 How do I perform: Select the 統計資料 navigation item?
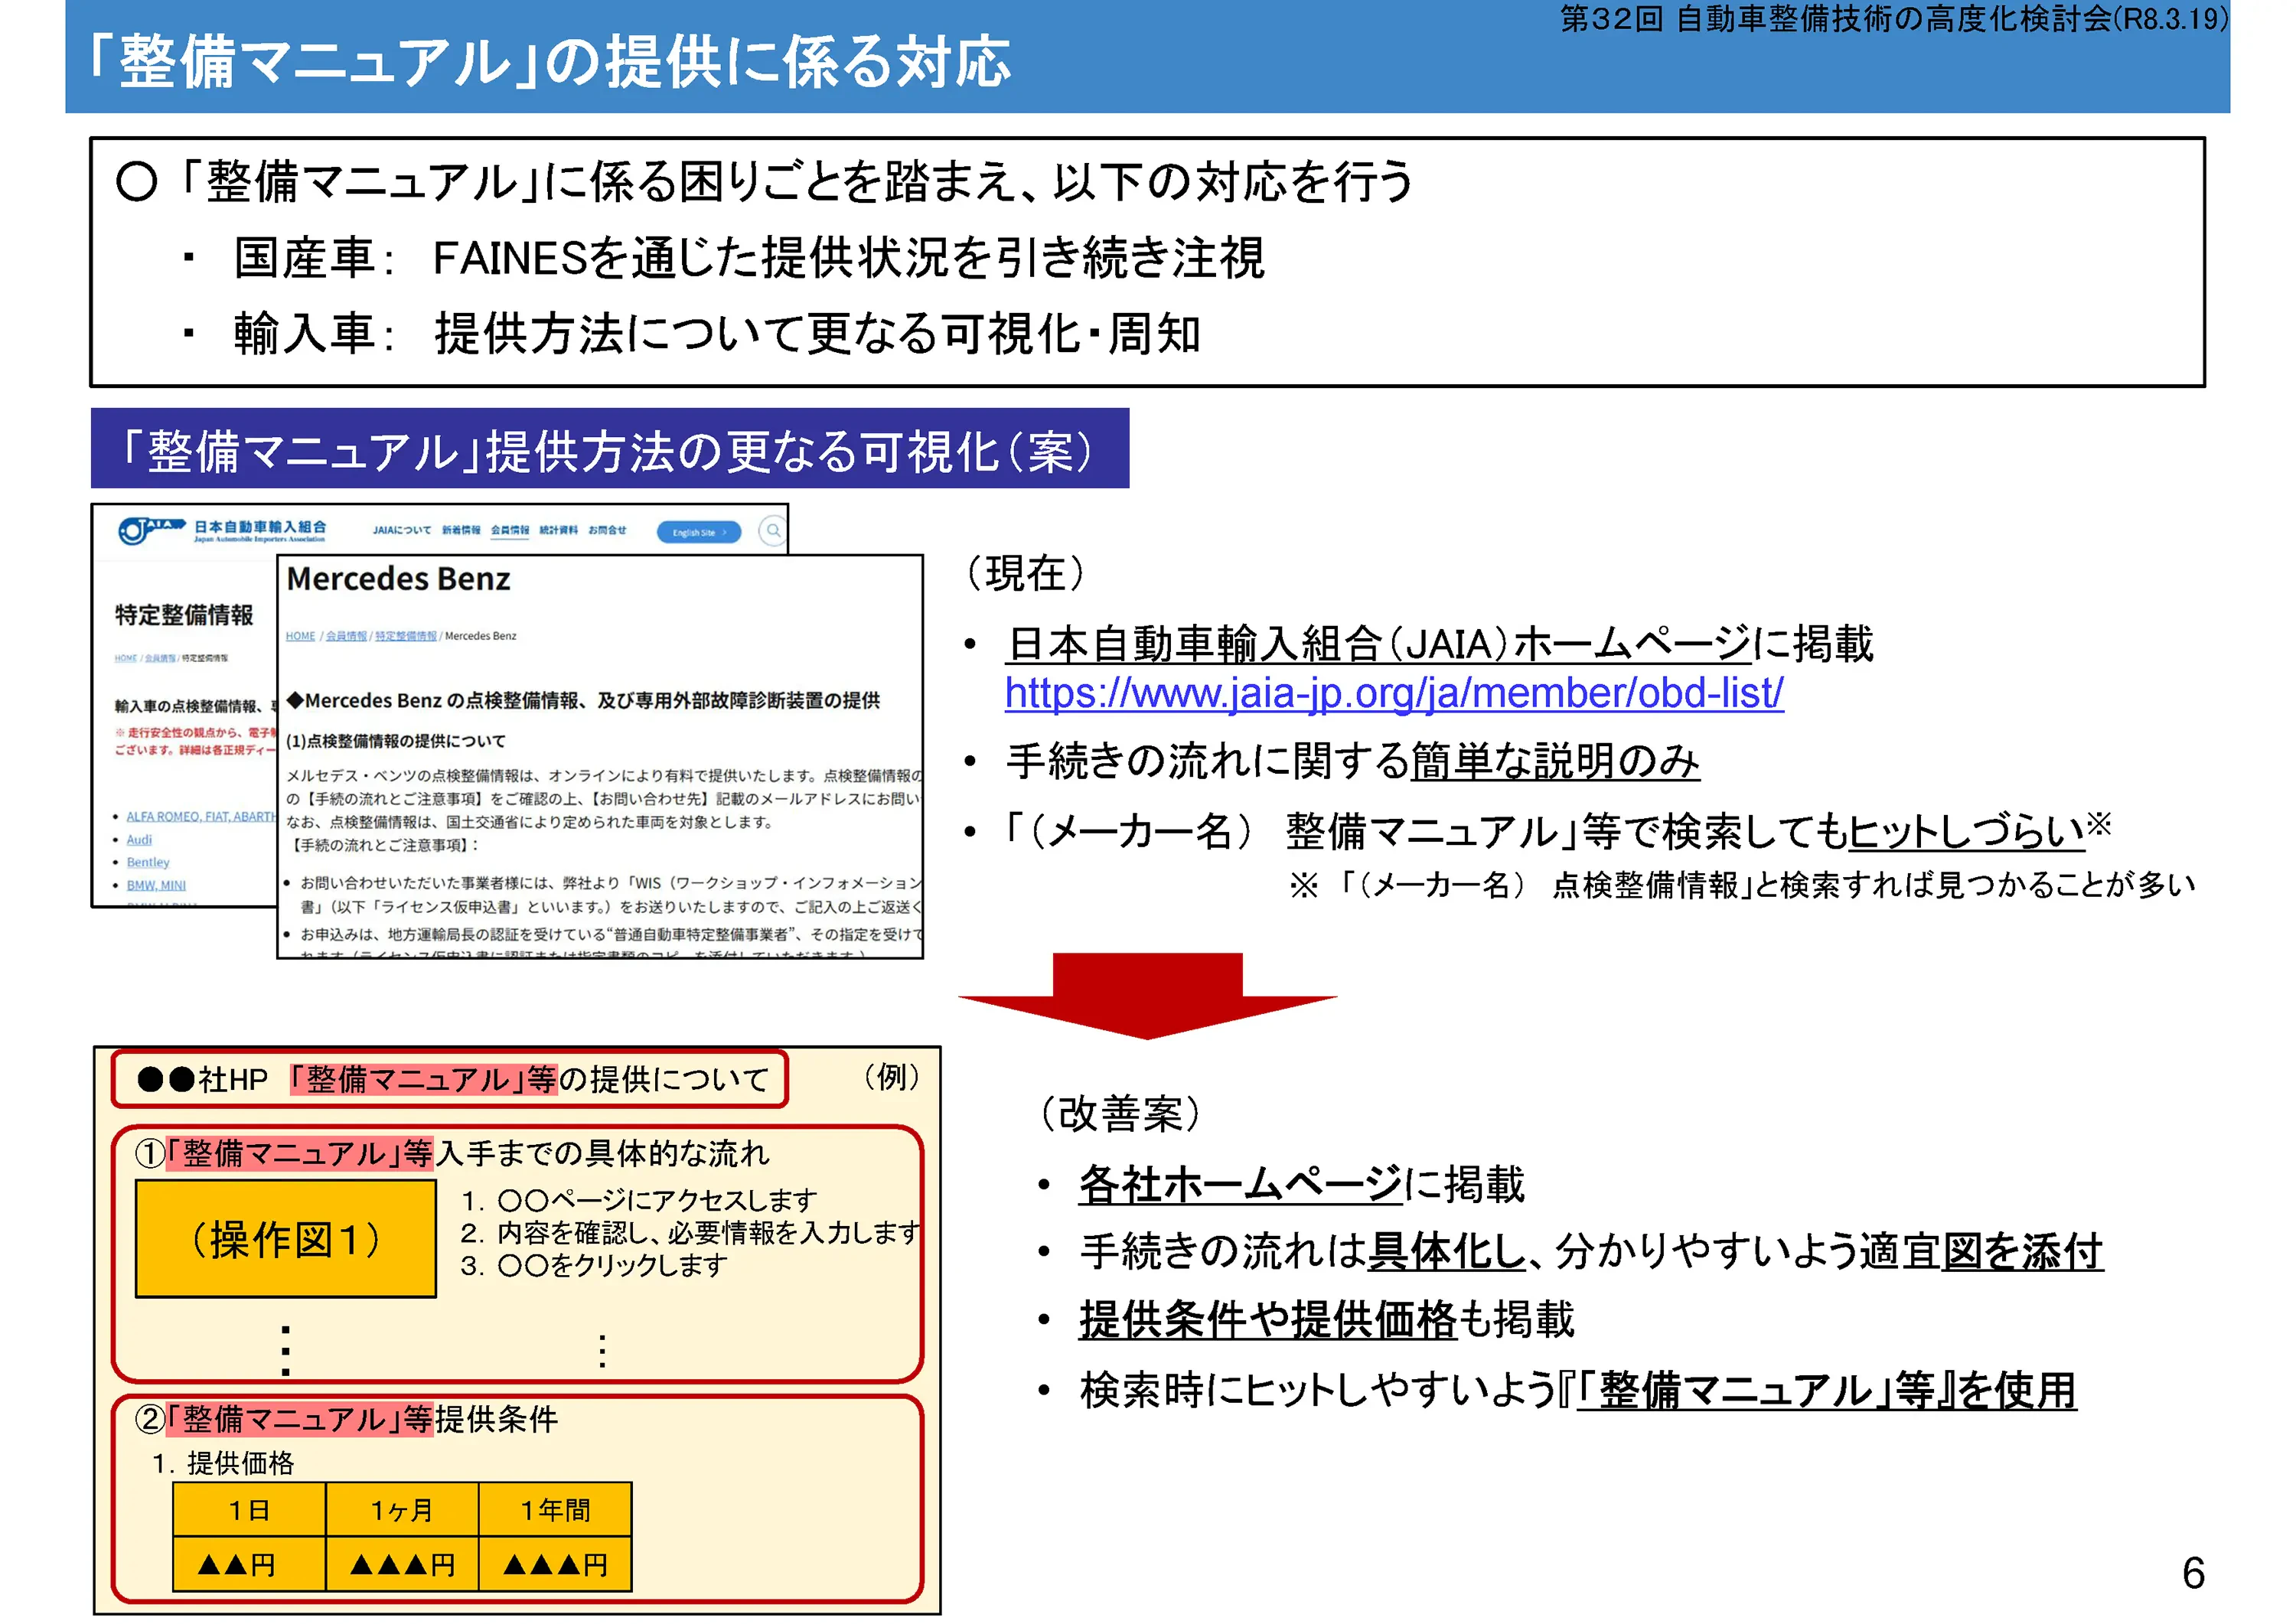558,530
